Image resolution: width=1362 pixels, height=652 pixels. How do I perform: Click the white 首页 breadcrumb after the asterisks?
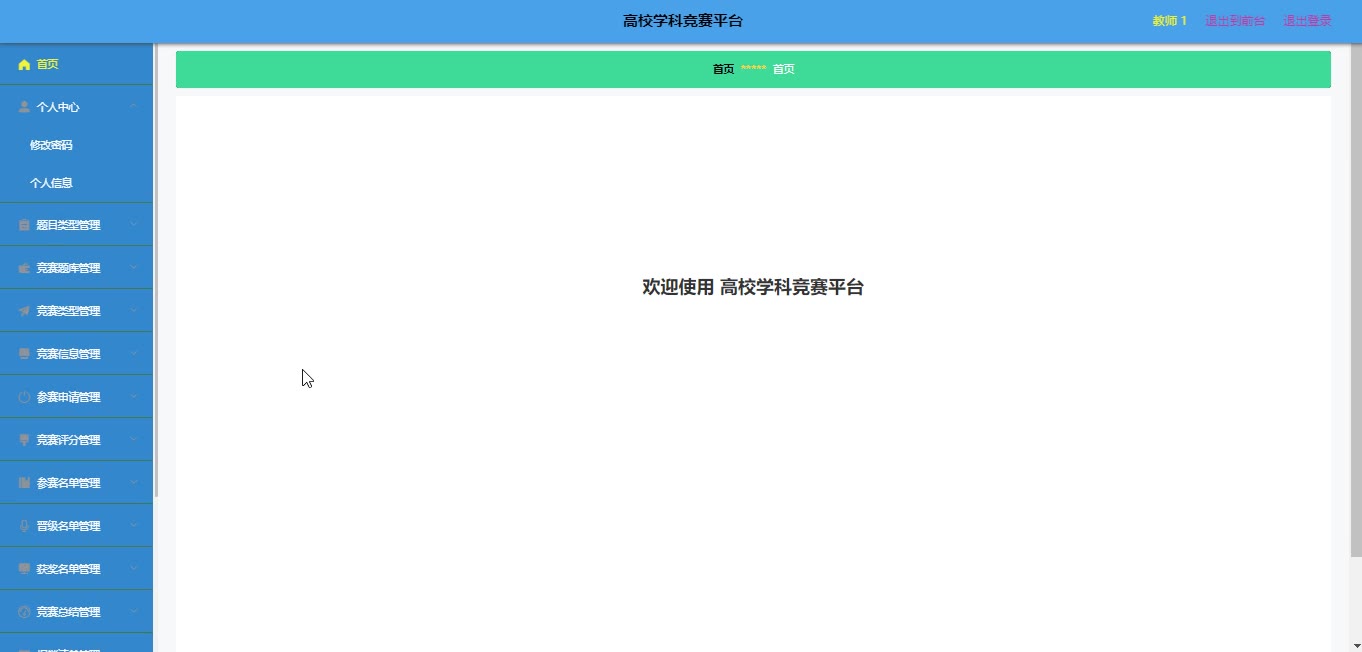pos(783,69)
